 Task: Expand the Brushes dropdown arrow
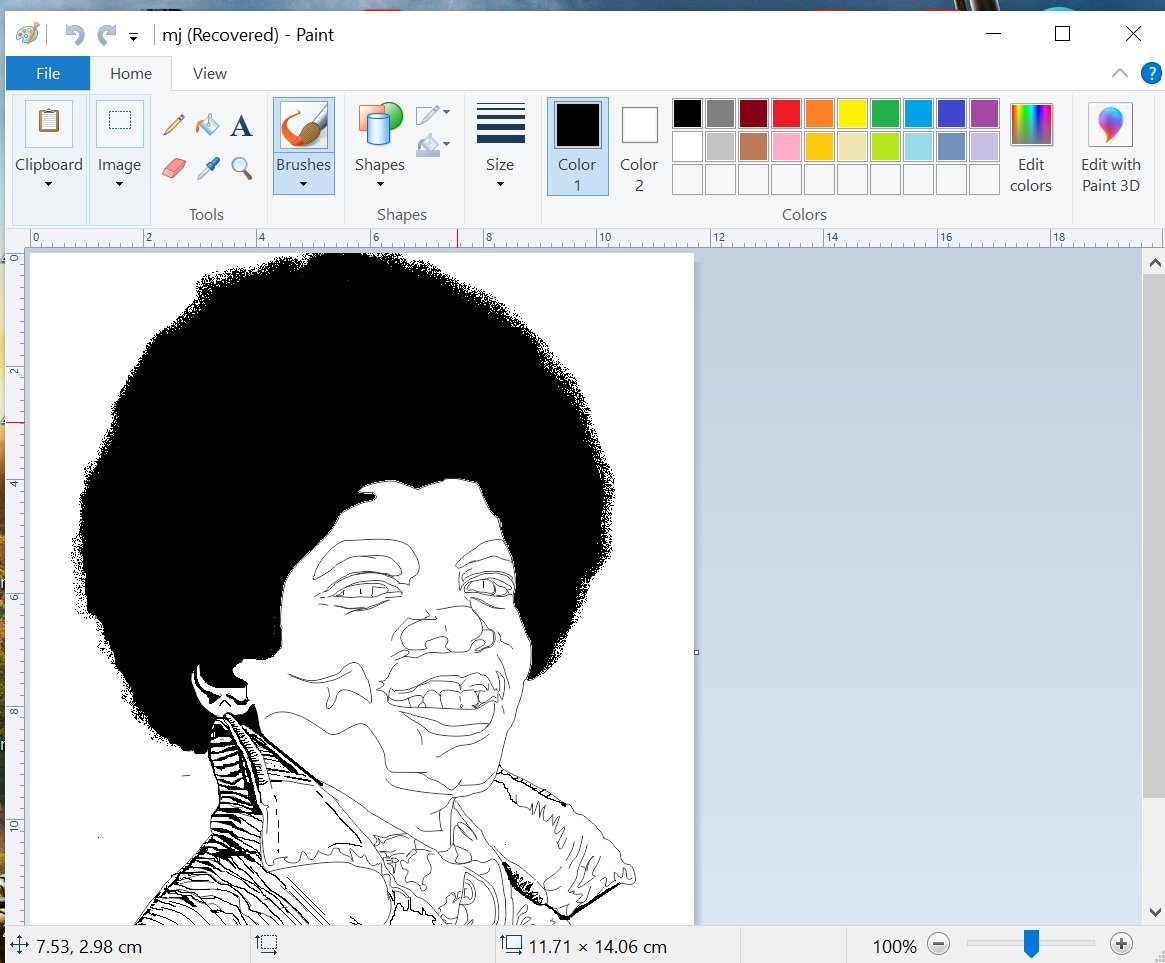tap(303, 184)
